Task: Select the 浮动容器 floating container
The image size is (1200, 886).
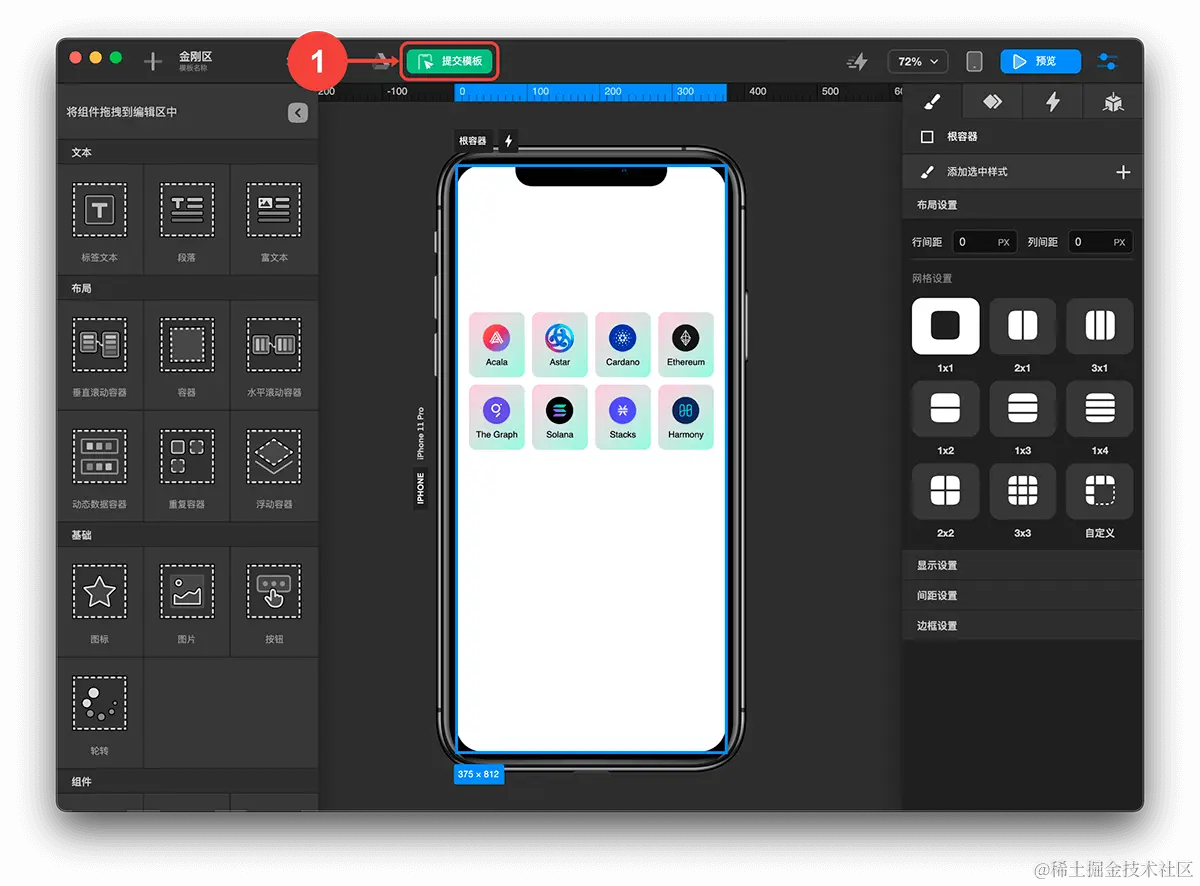Action: pos(274,466)
